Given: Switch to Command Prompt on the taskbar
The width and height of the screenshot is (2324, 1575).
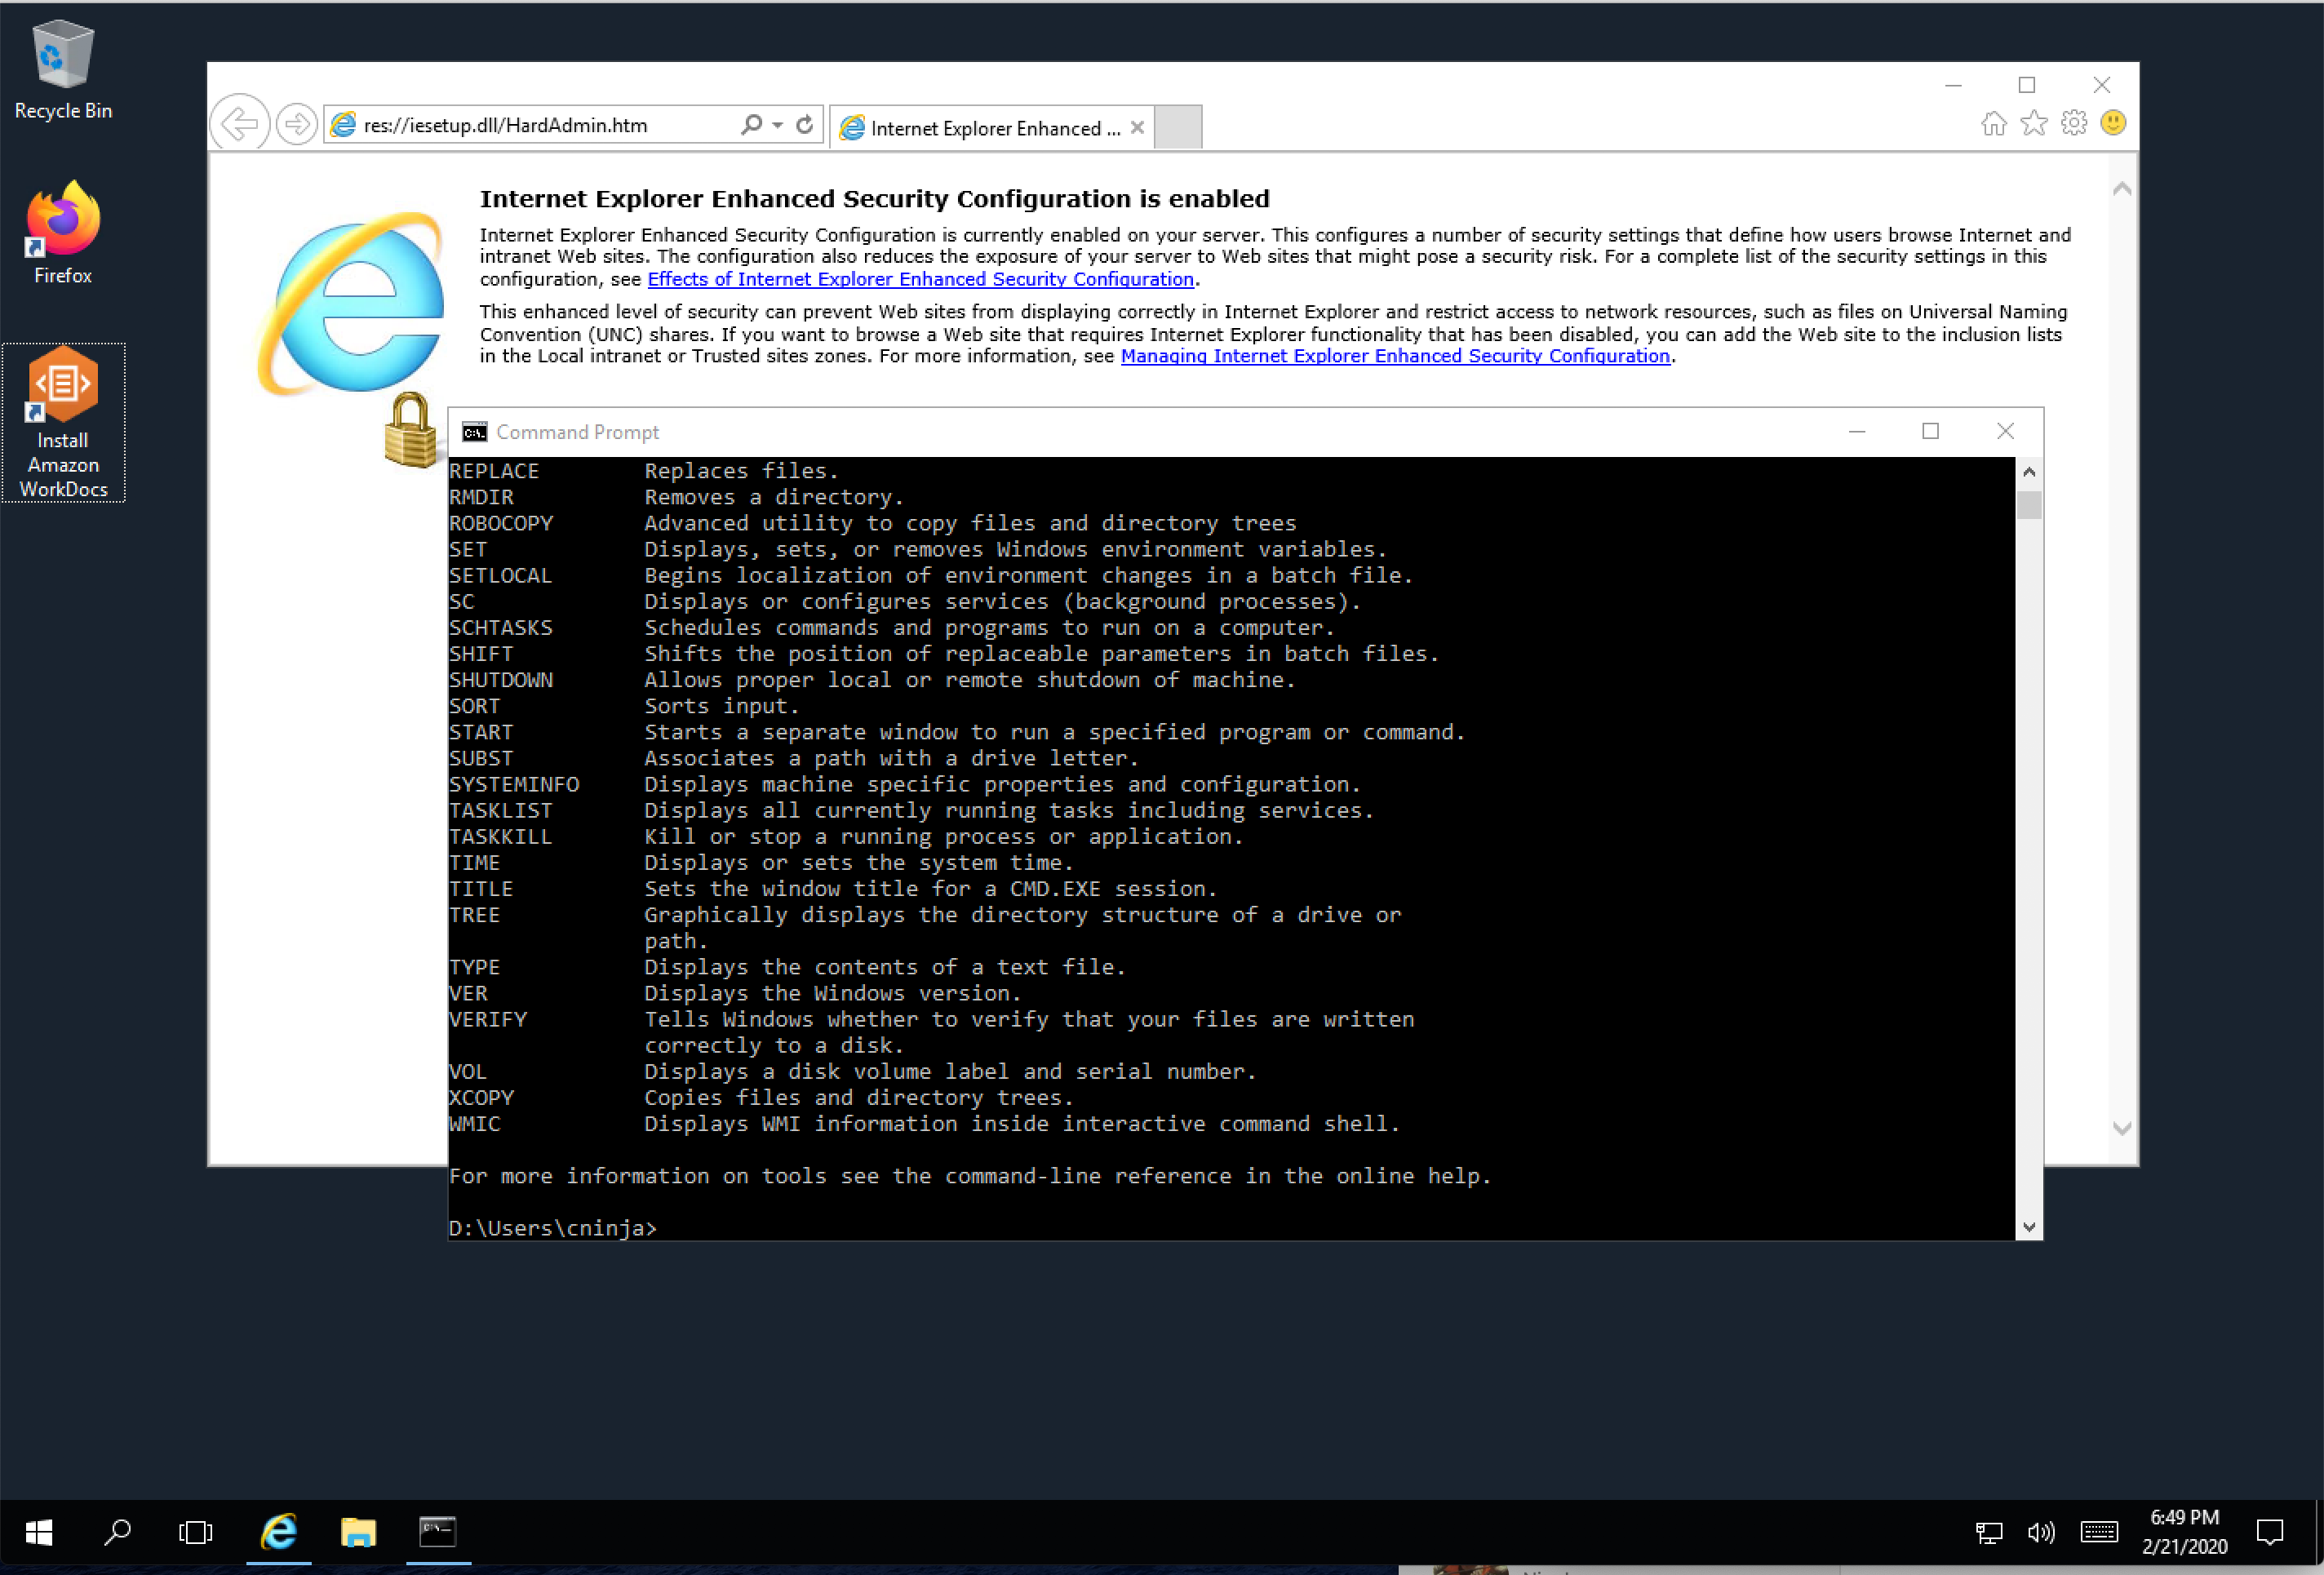Looking at the screenshot, I should pos(438,1531).
